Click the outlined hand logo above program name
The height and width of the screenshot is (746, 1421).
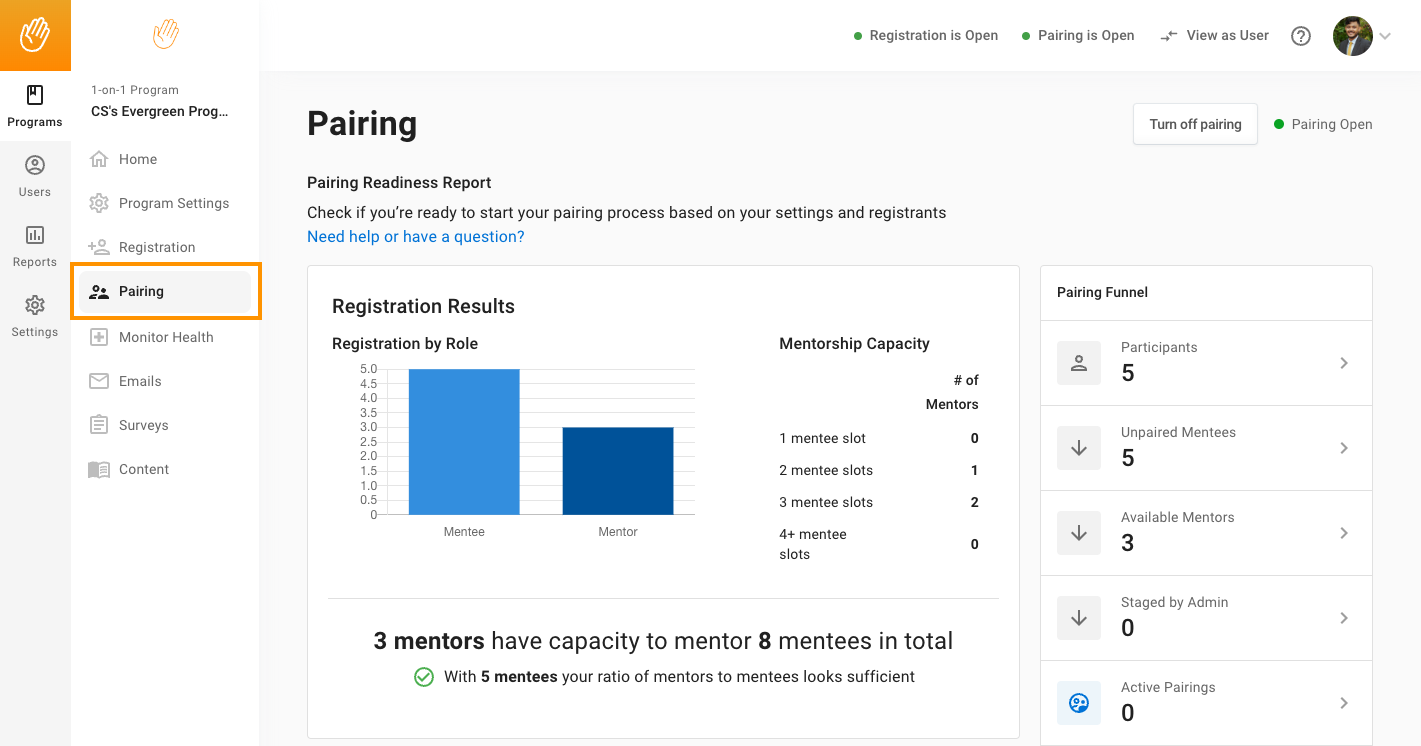click(165, 35)
